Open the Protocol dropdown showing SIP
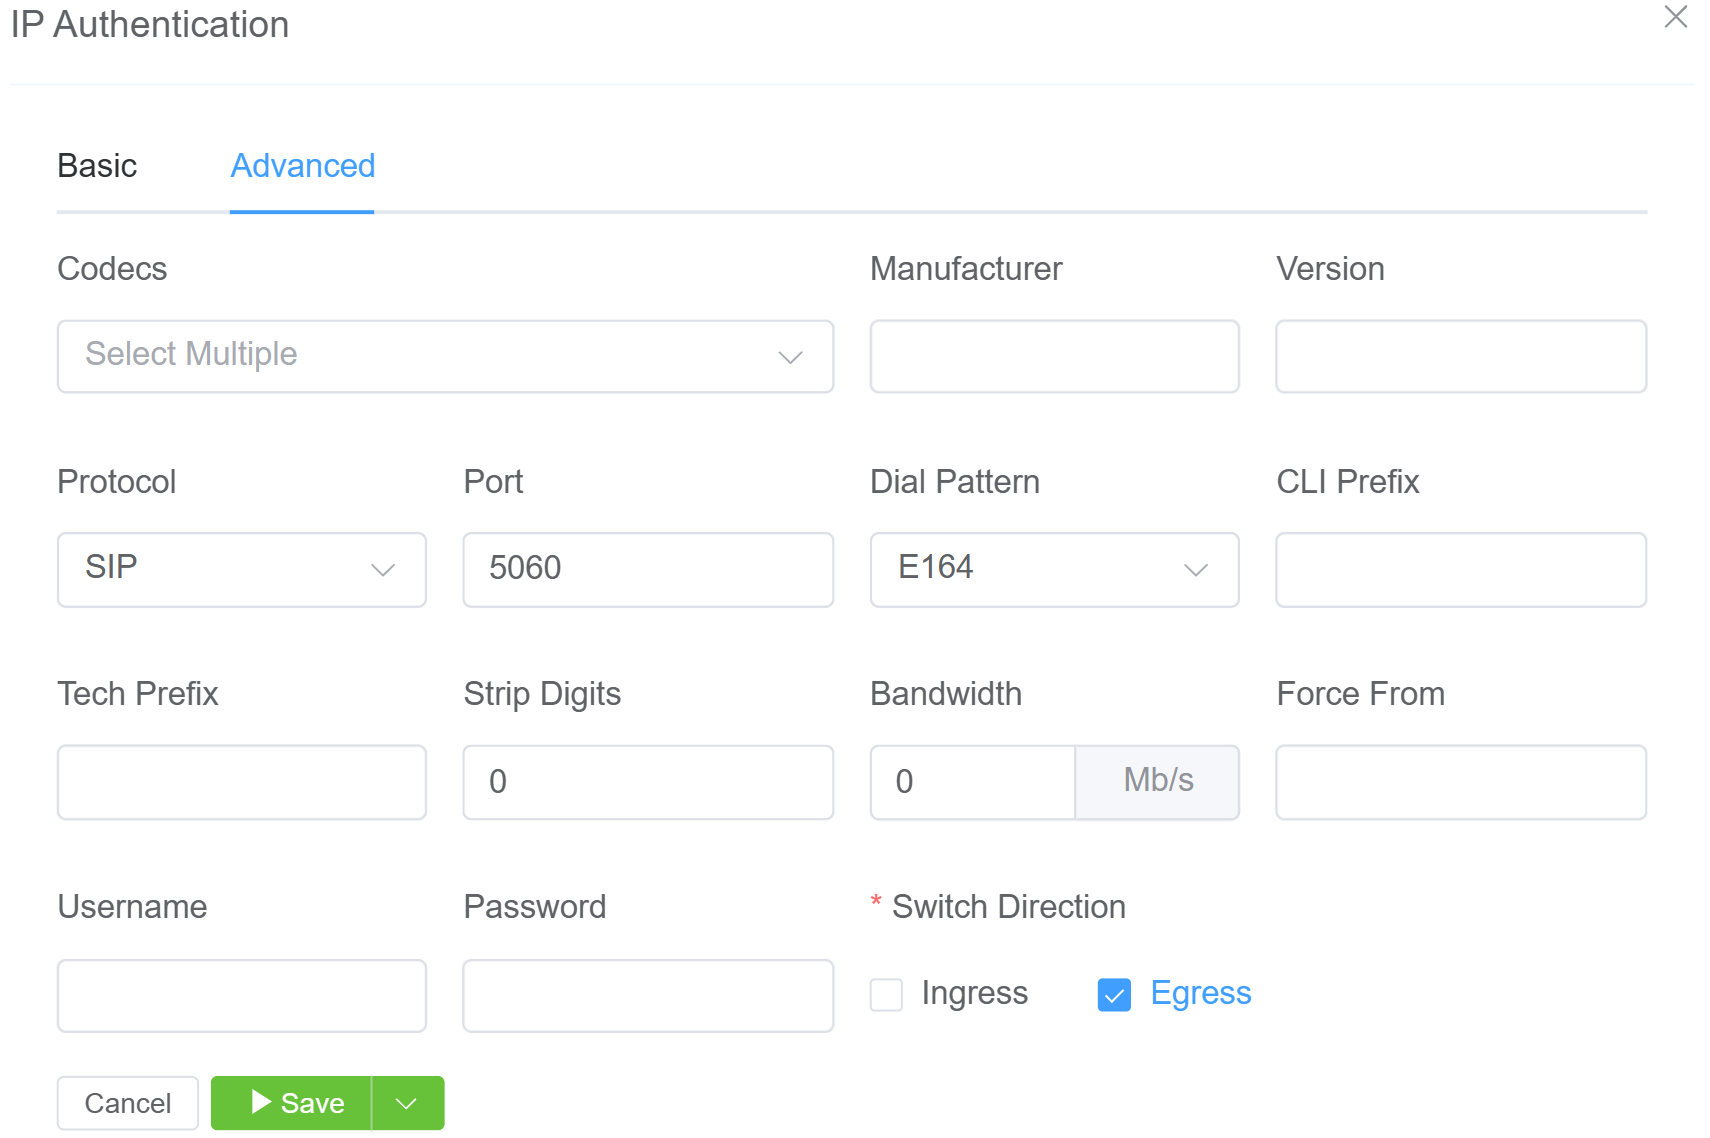Viewport: 1710px width, 1138px height. click(241, 569)
